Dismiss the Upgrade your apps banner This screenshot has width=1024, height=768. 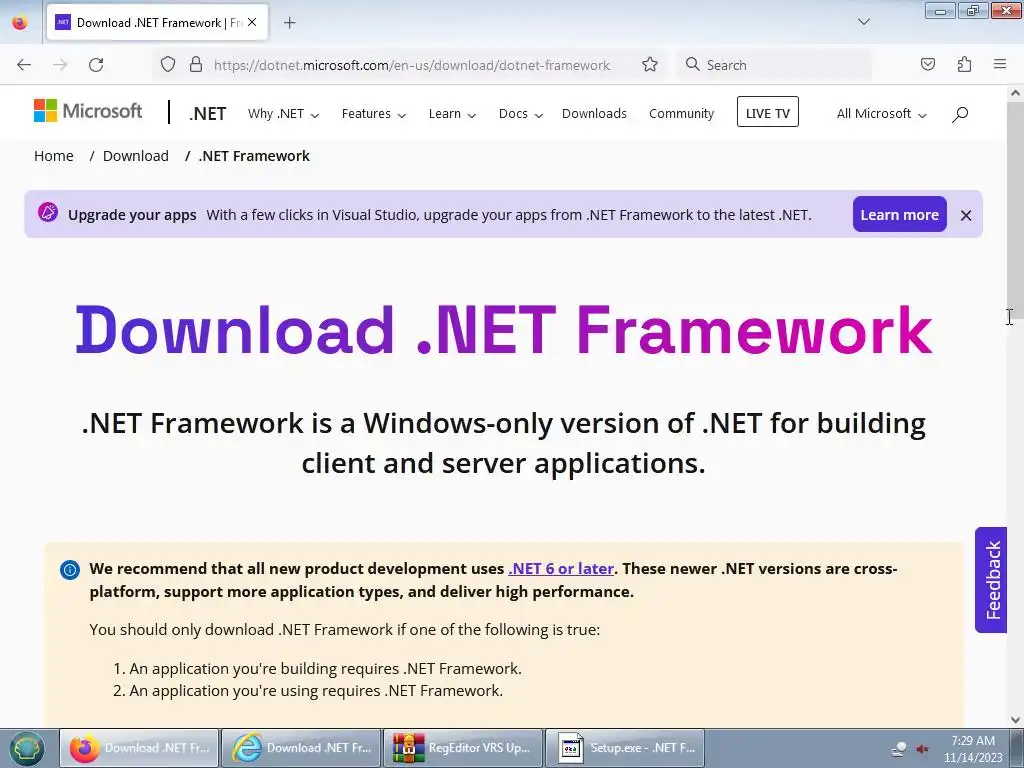tap(966, 215)
